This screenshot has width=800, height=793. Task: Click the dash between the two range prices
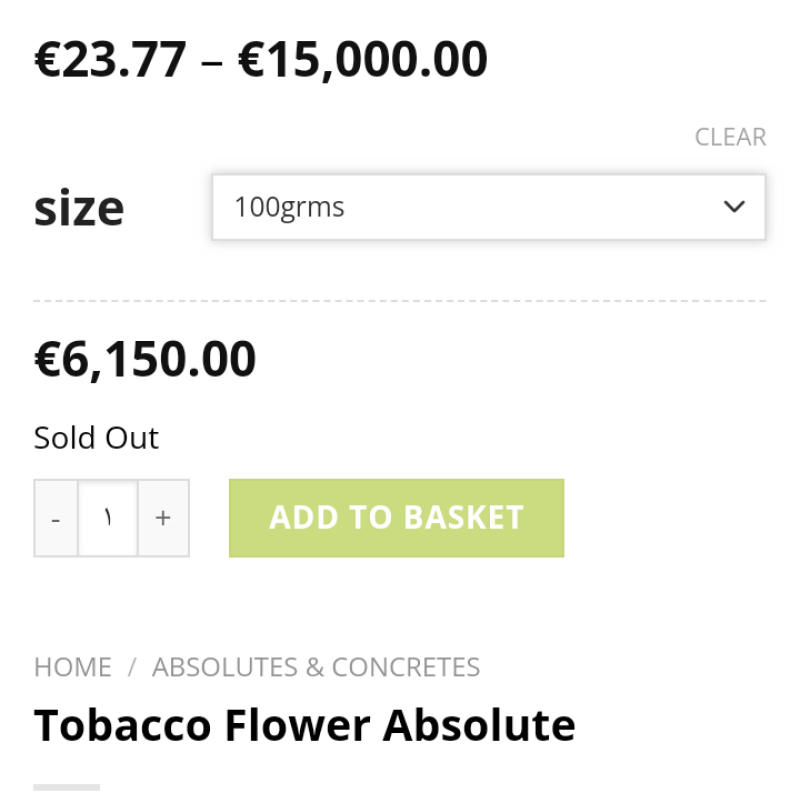(211, 62)
